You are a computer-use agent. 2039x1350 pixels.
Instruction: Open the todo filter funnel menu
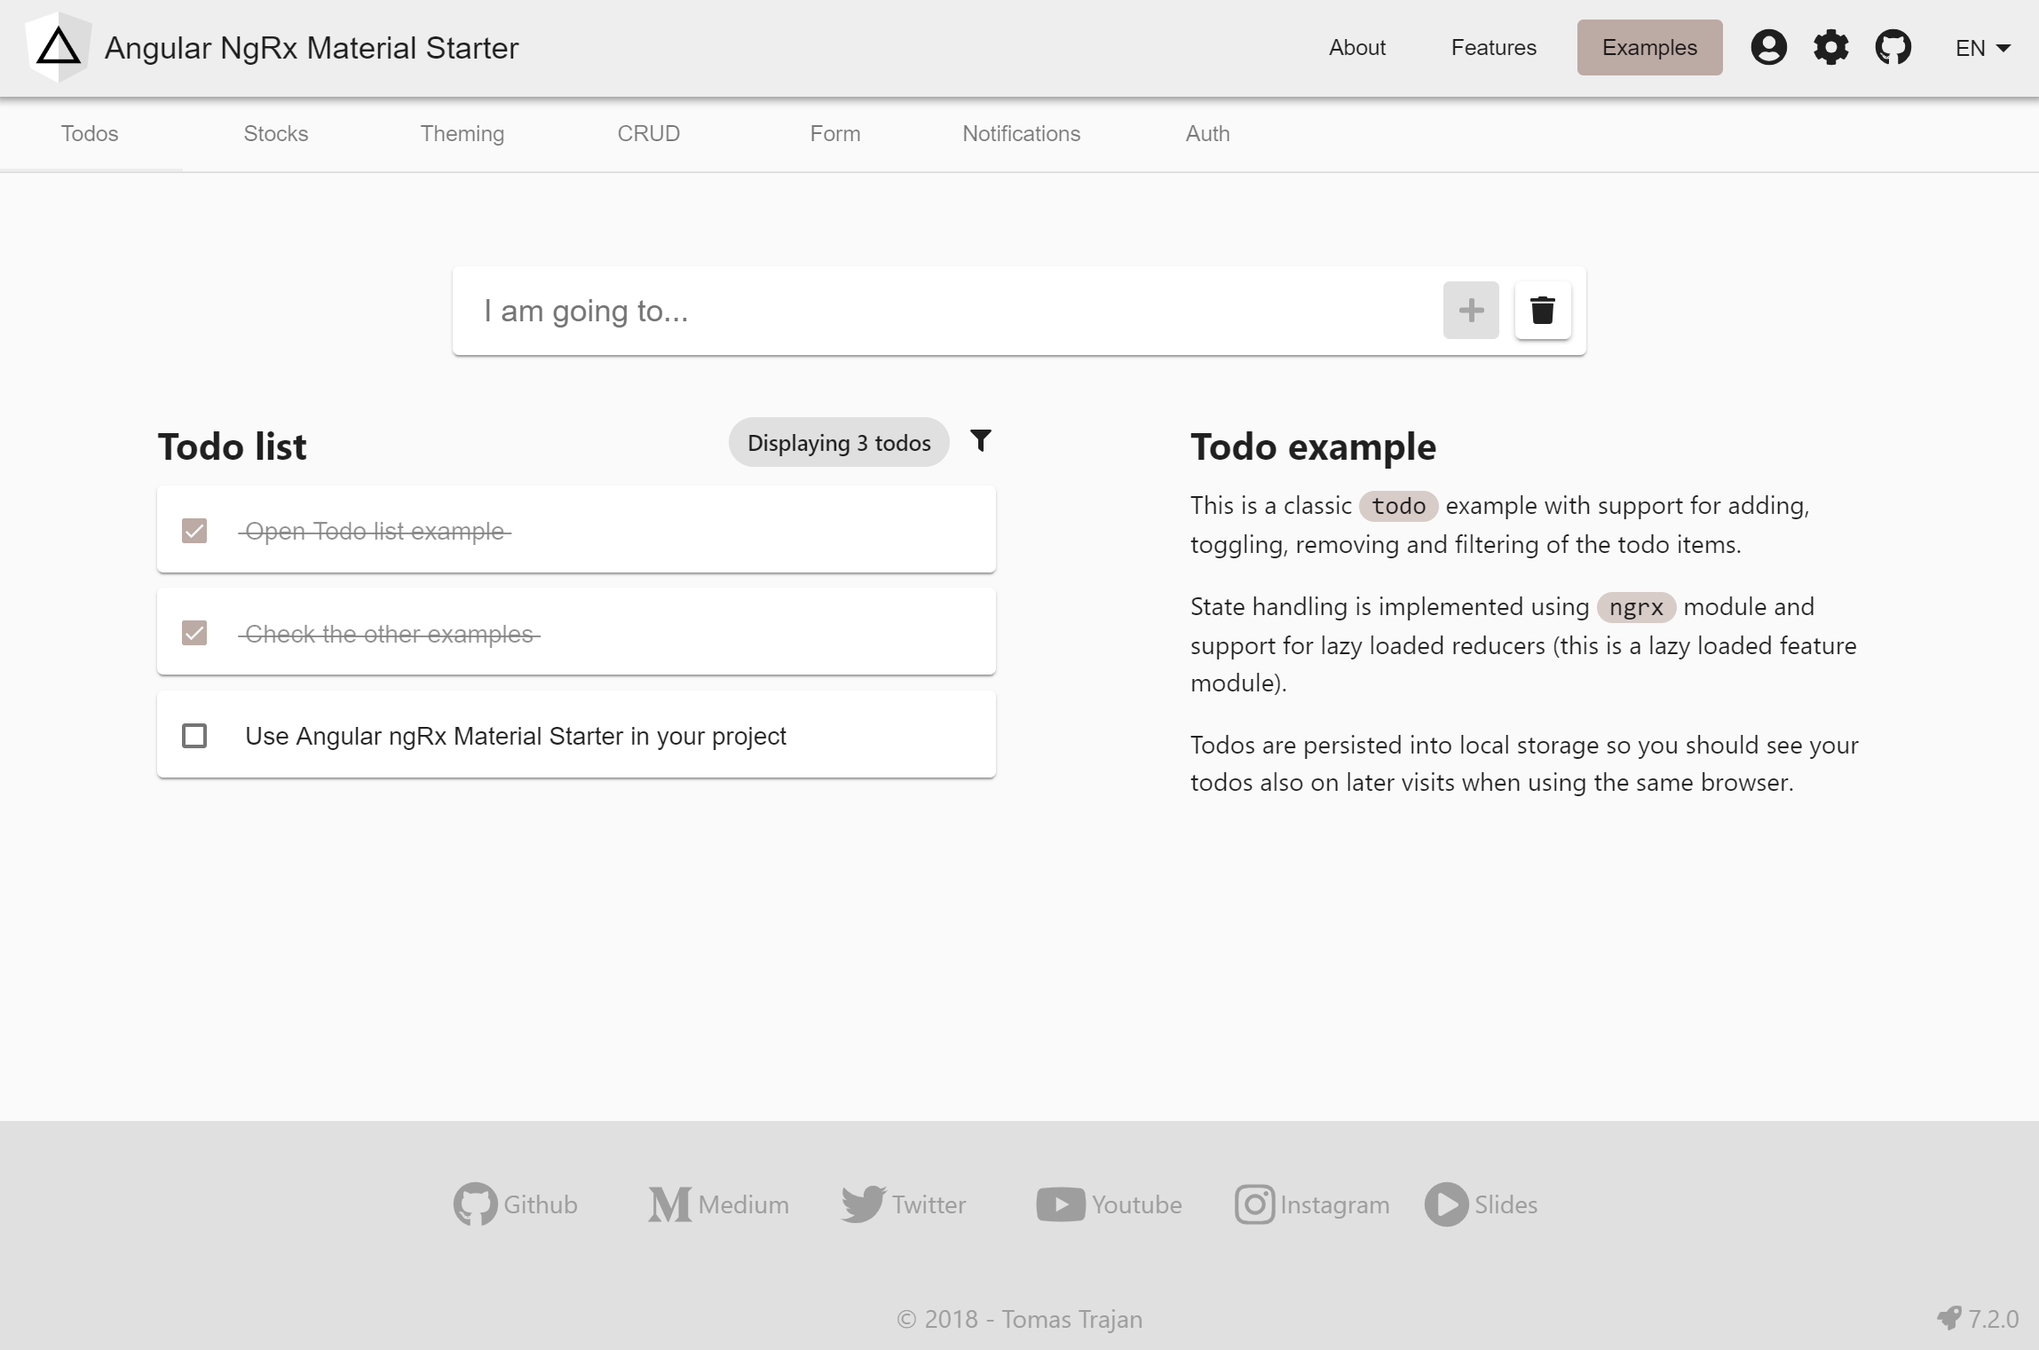pyautogui.click(x=980, y=441)
